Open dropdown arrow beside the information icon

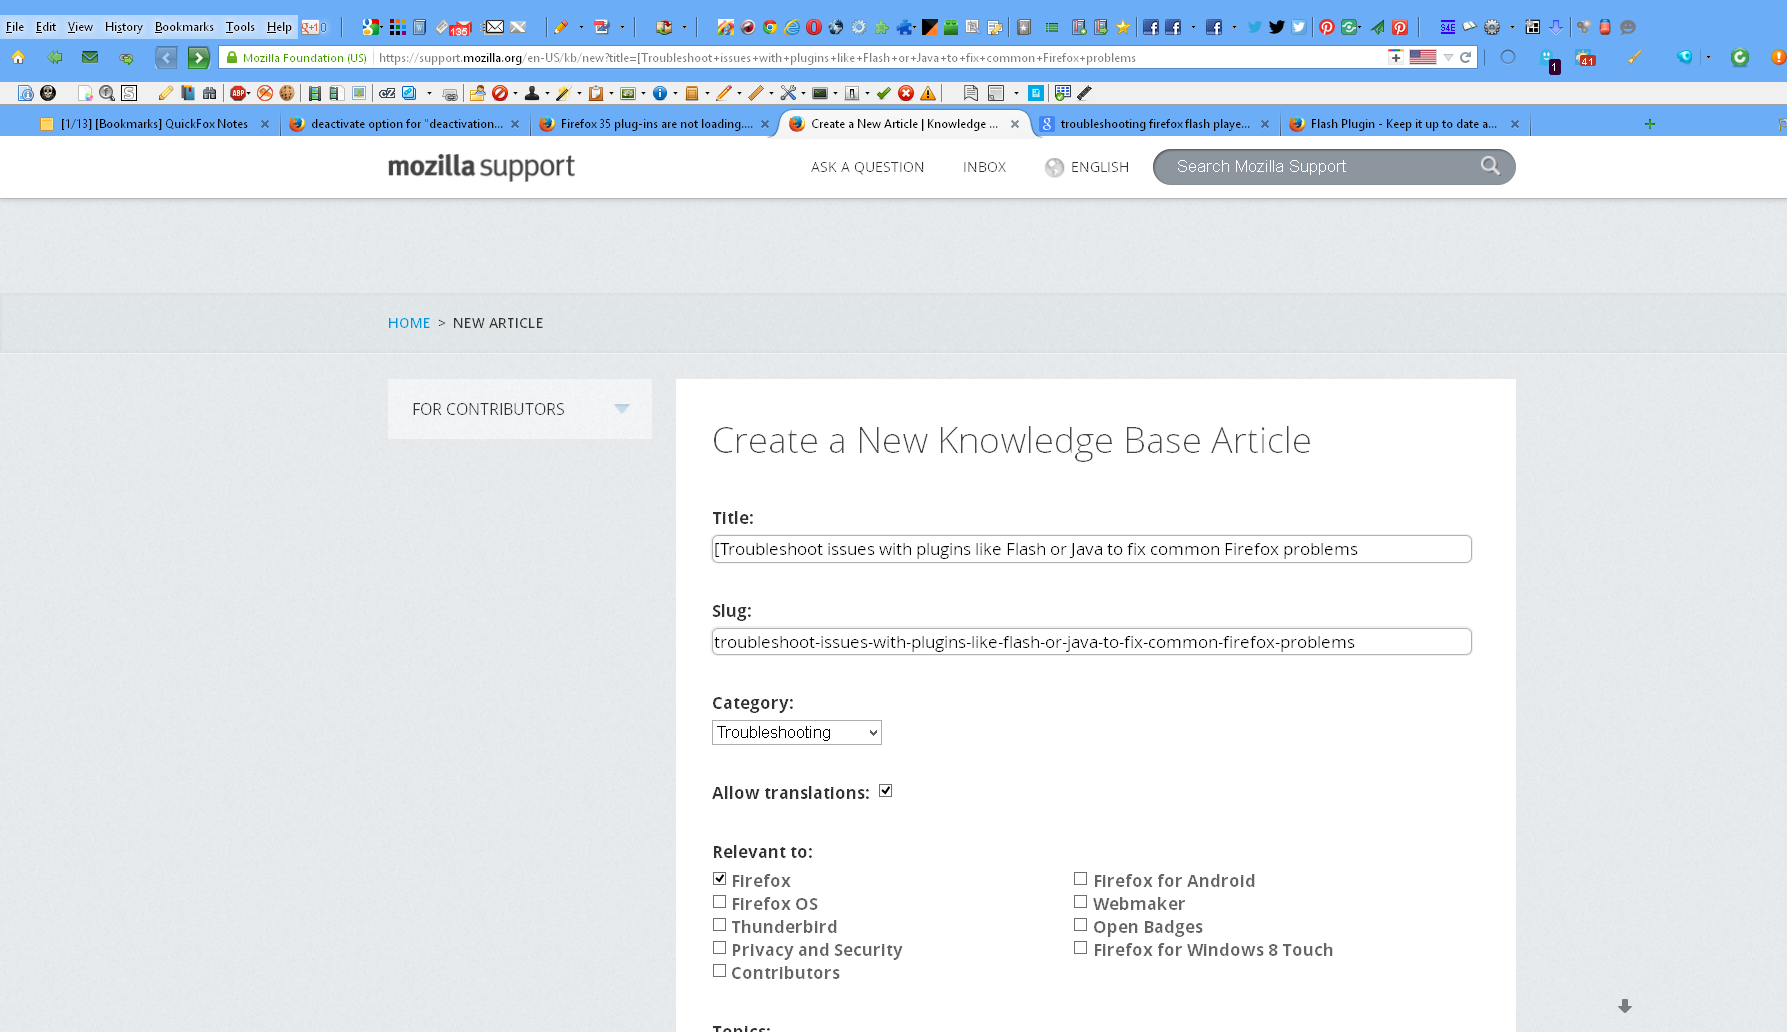click(675, 93)
